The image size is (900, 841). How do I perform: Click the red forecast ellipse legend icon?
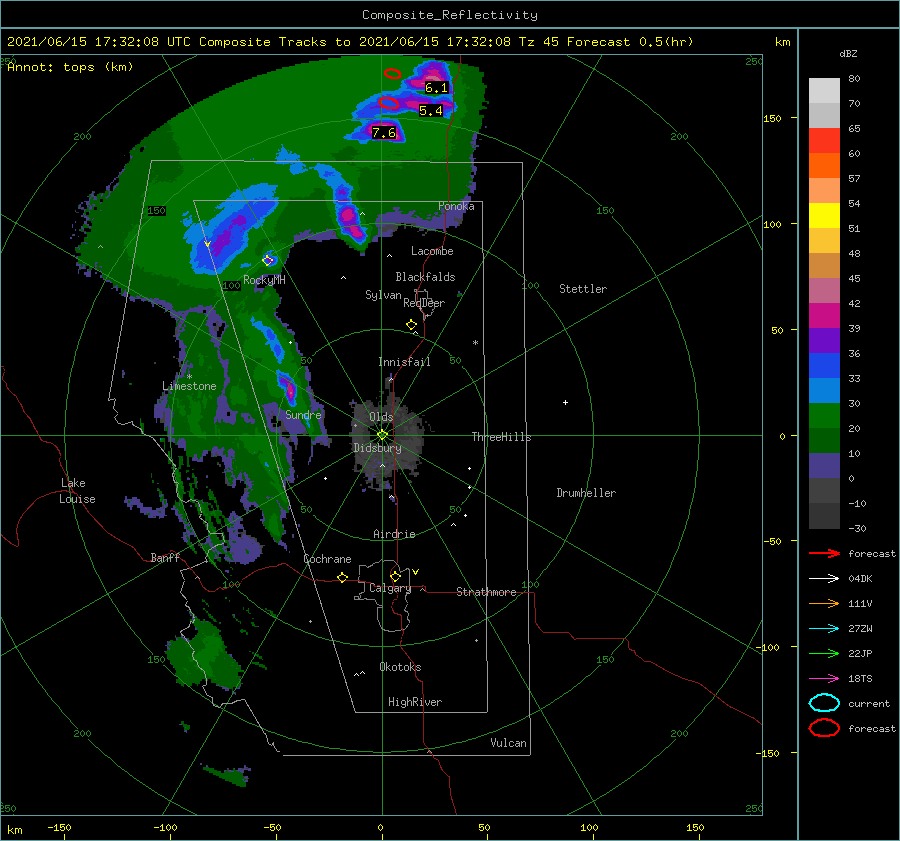824,728
